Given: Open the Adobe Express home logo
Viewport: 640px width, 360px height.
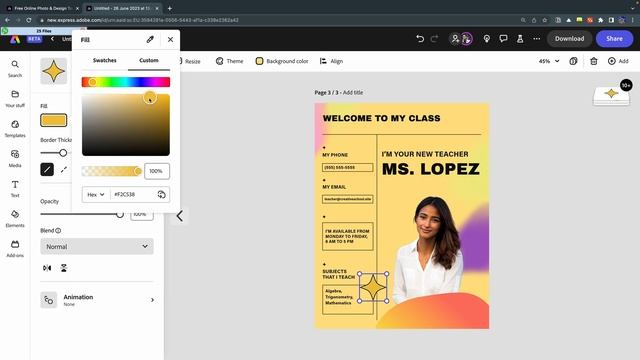Looking at the screenshot, I should coord(15,39).
